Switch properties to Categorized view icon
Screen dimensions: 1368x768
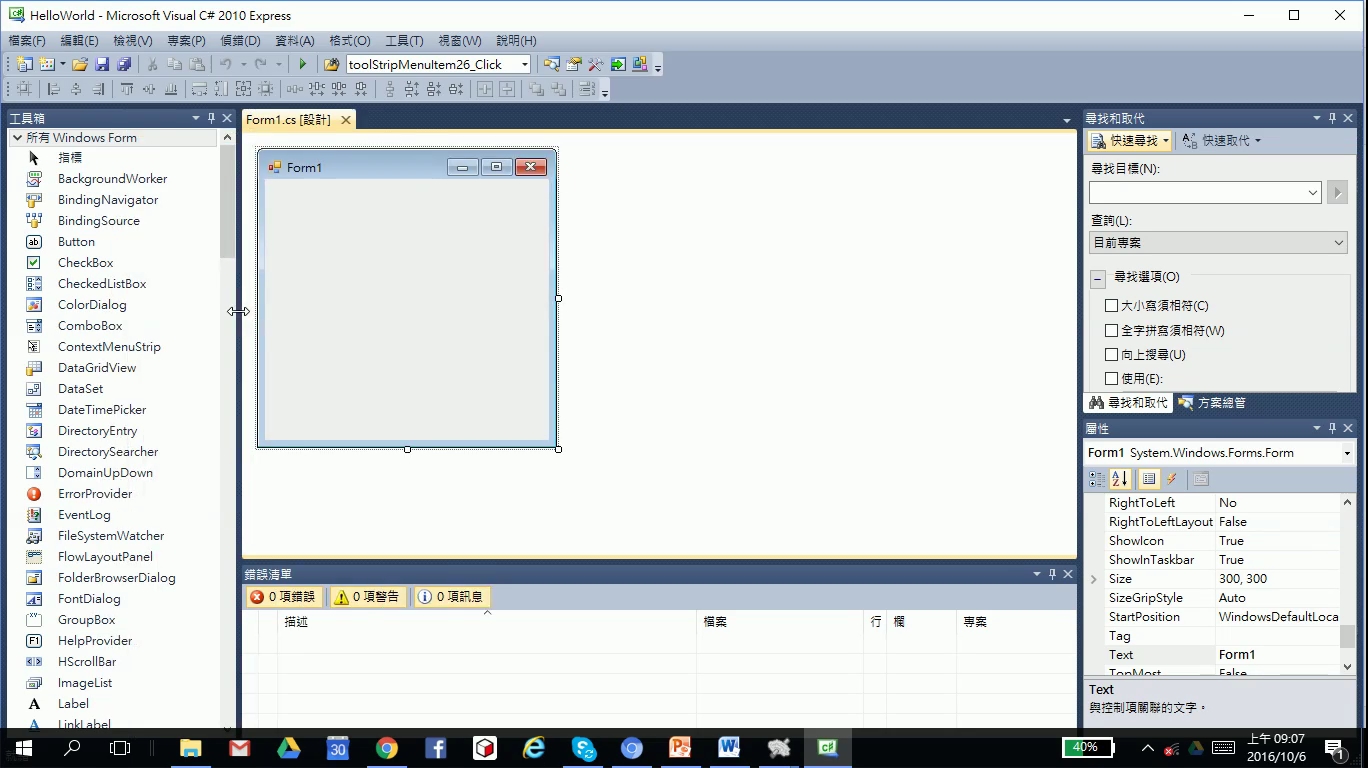tap(1098, 479)
